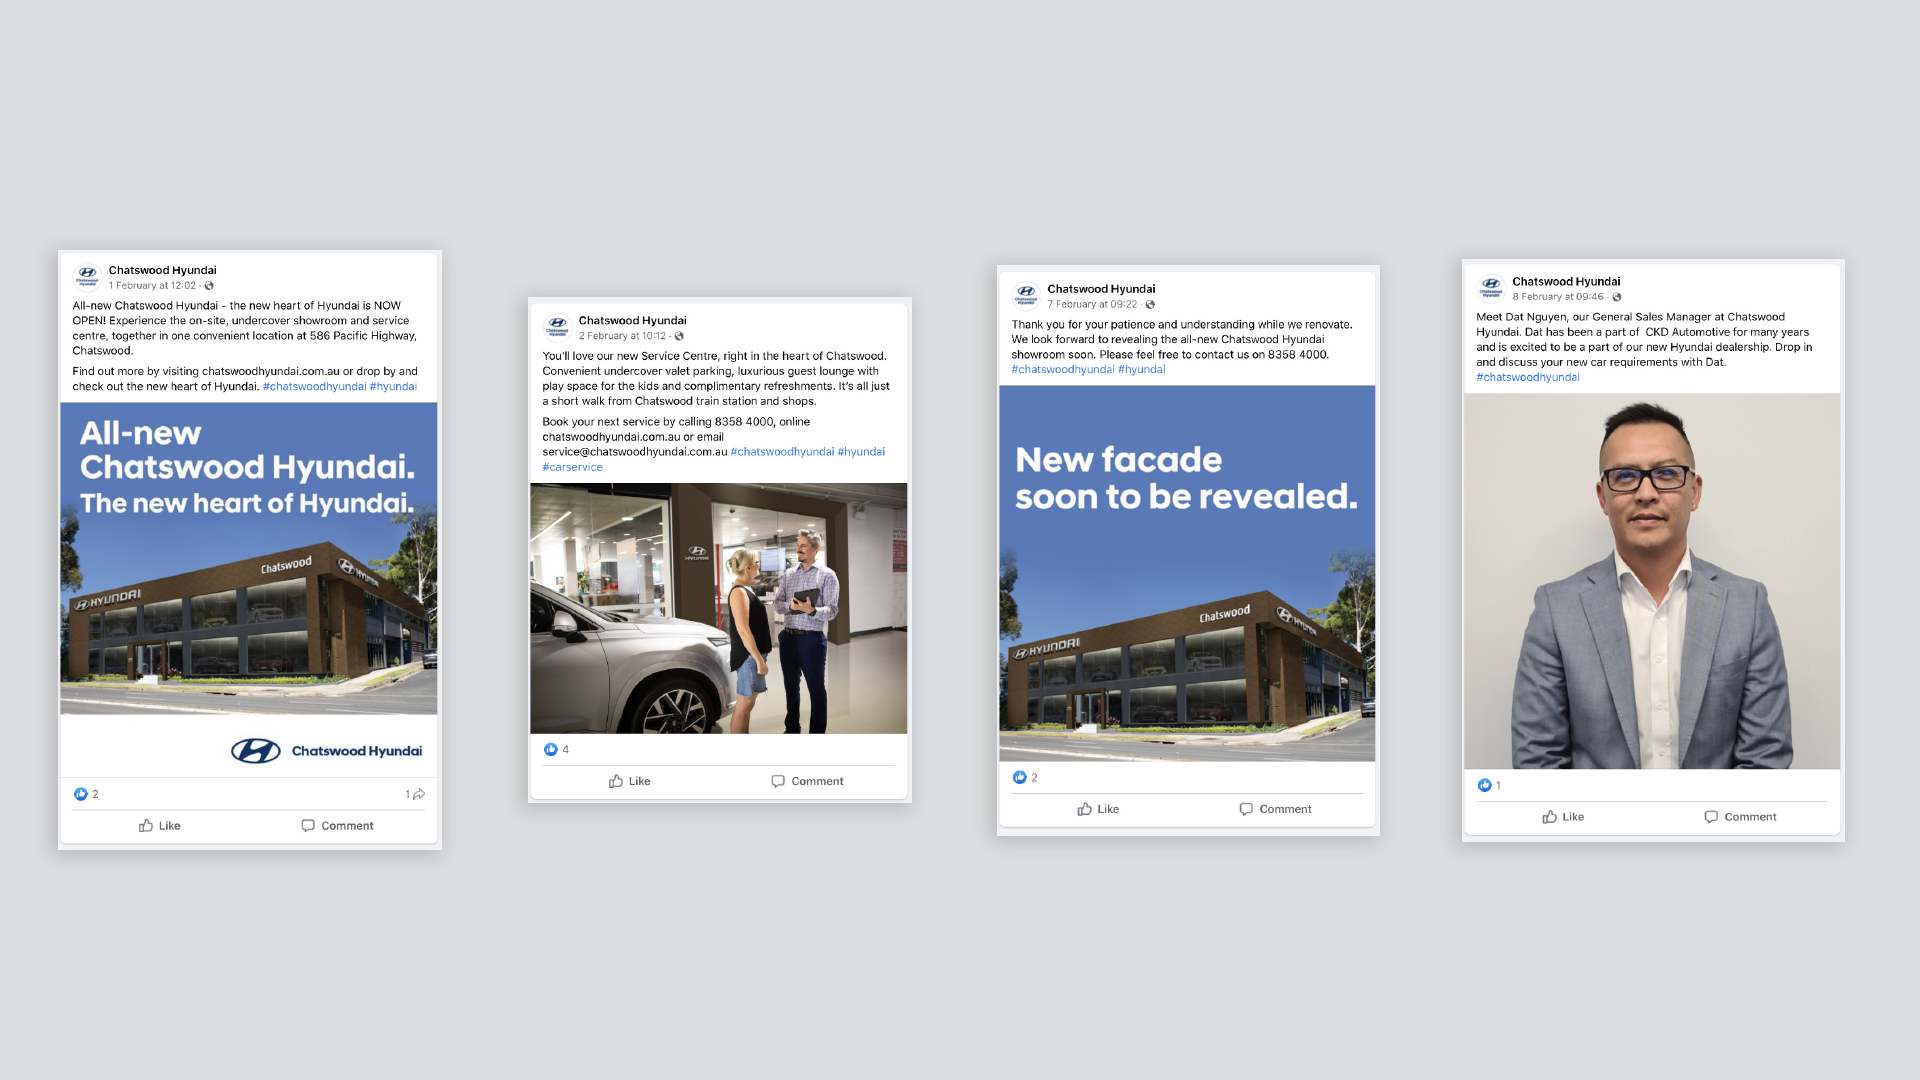Viewport: 1920px width, 1080px height.
Task: Click timestamp 2 February at 10:12
Action: (x=621, y=336)
